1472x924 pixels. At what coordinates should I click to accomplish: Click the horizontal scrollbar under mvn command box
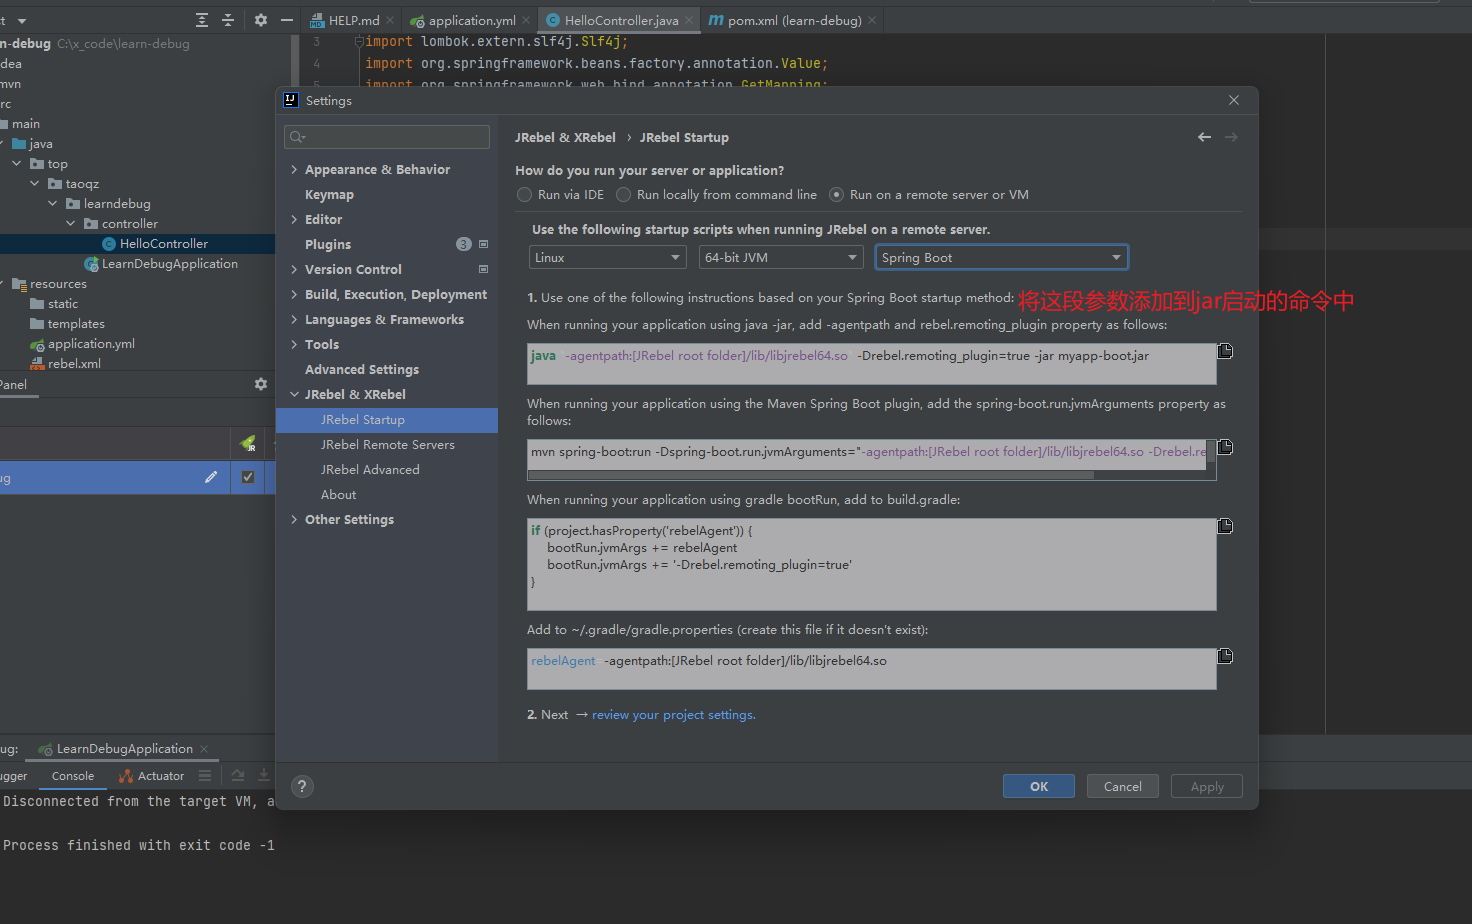pos(811,475)
